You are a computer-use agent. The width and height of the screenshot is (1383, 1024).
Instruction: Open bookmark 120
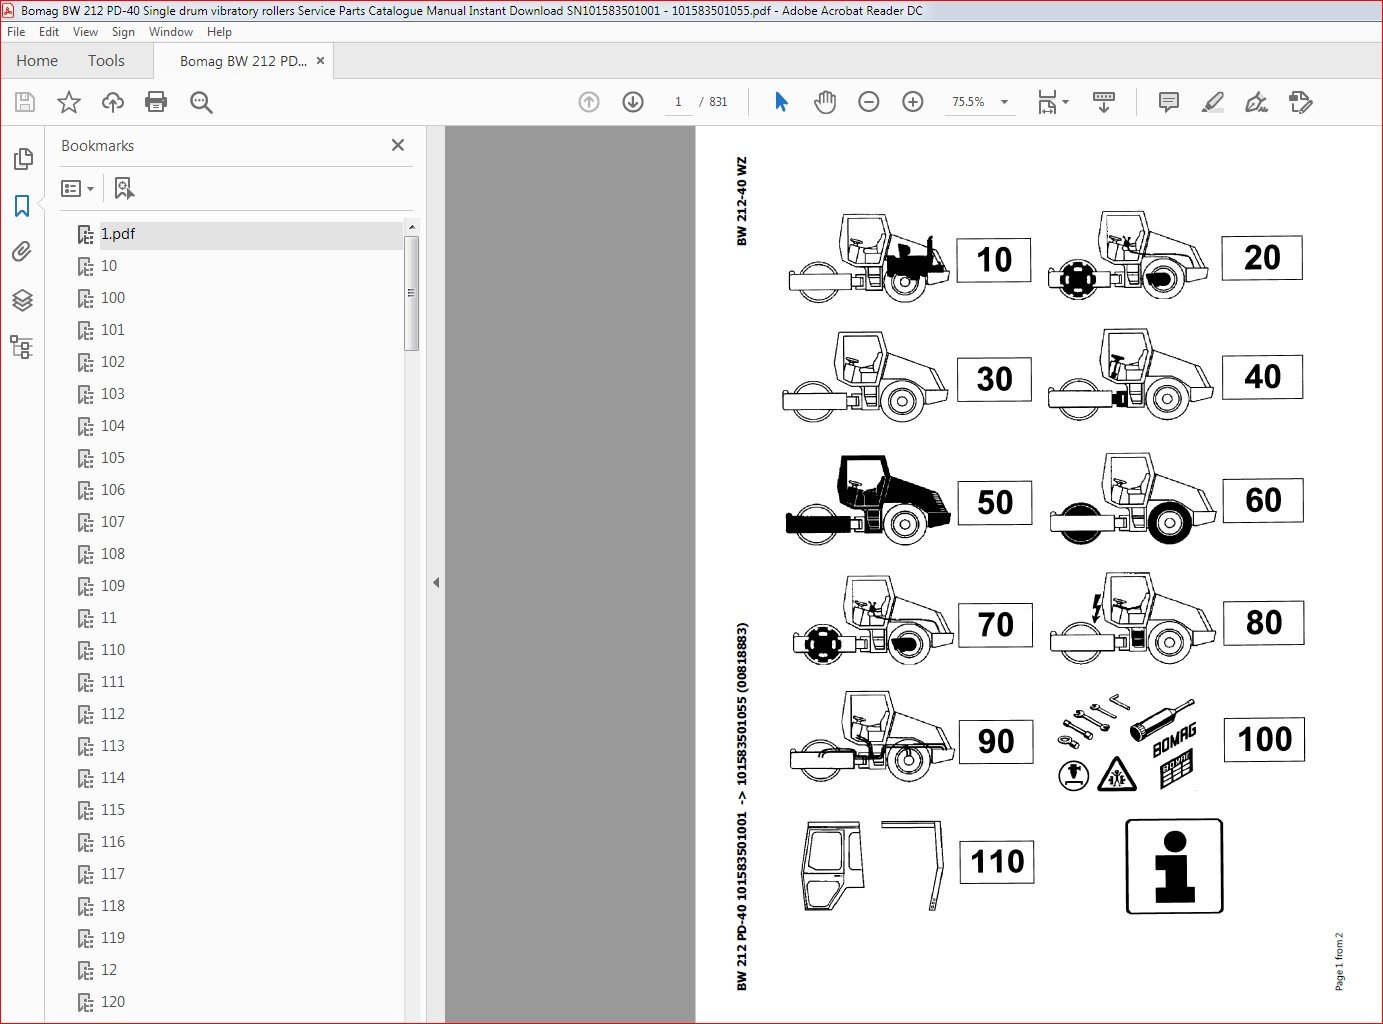pos(113,1002)
